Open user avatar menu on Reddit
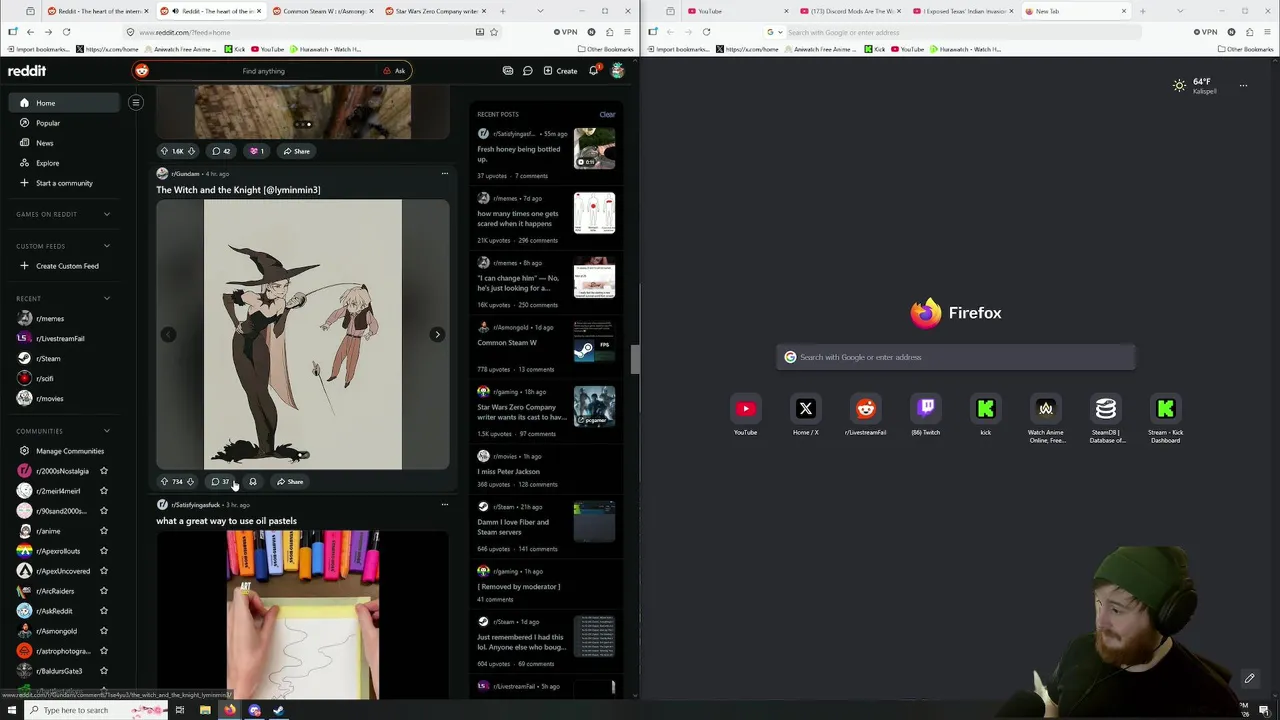Image resolution: width=1280 pixels, height=720 pixels. coord(618,71)
